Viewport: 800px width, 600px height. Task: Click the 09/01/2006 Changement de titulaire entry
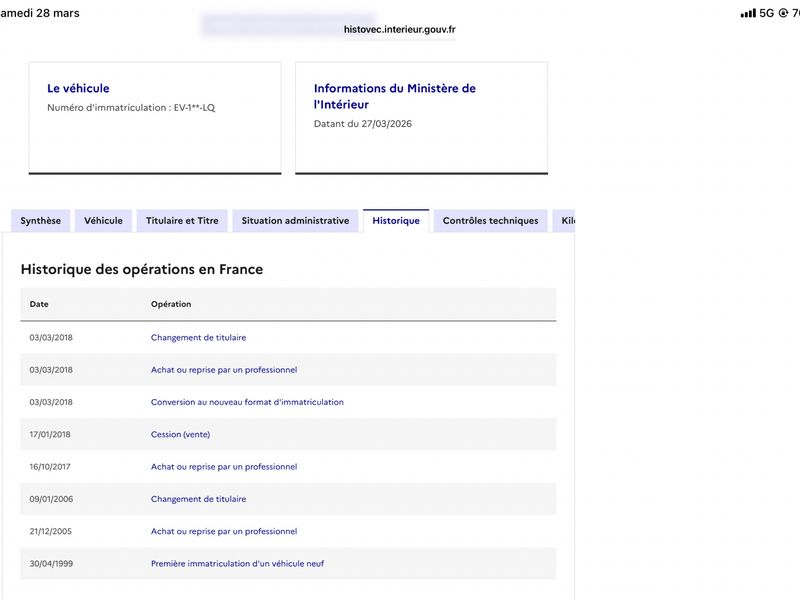pos(198,499)
